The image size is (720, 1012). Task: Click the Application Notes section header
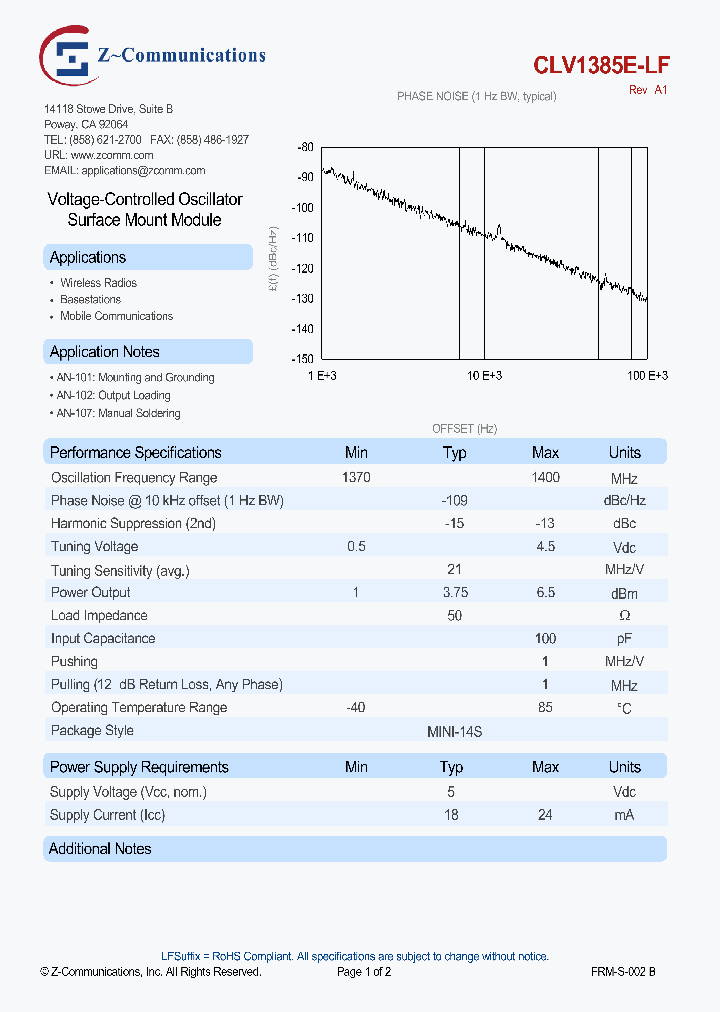[x=105, y=352]
